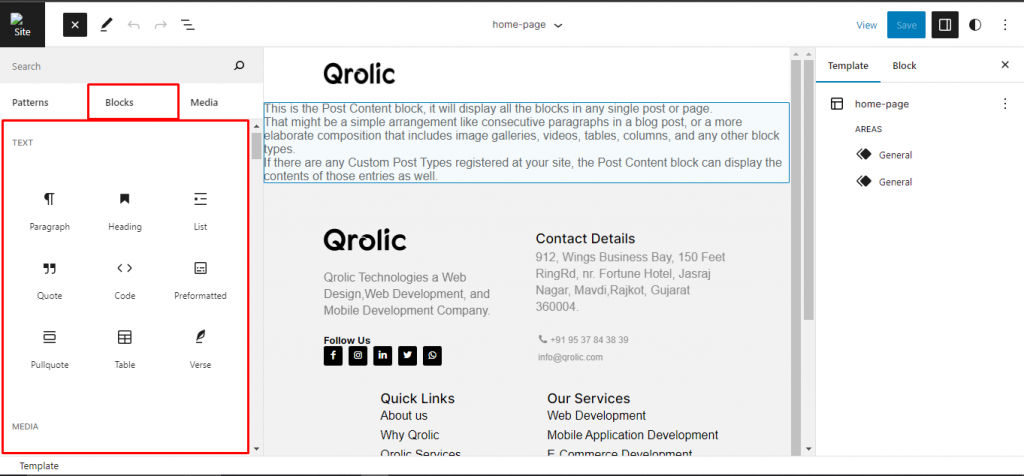1024x476 pixels.
Task: Select the second General template area
Action: pos(885,182)
